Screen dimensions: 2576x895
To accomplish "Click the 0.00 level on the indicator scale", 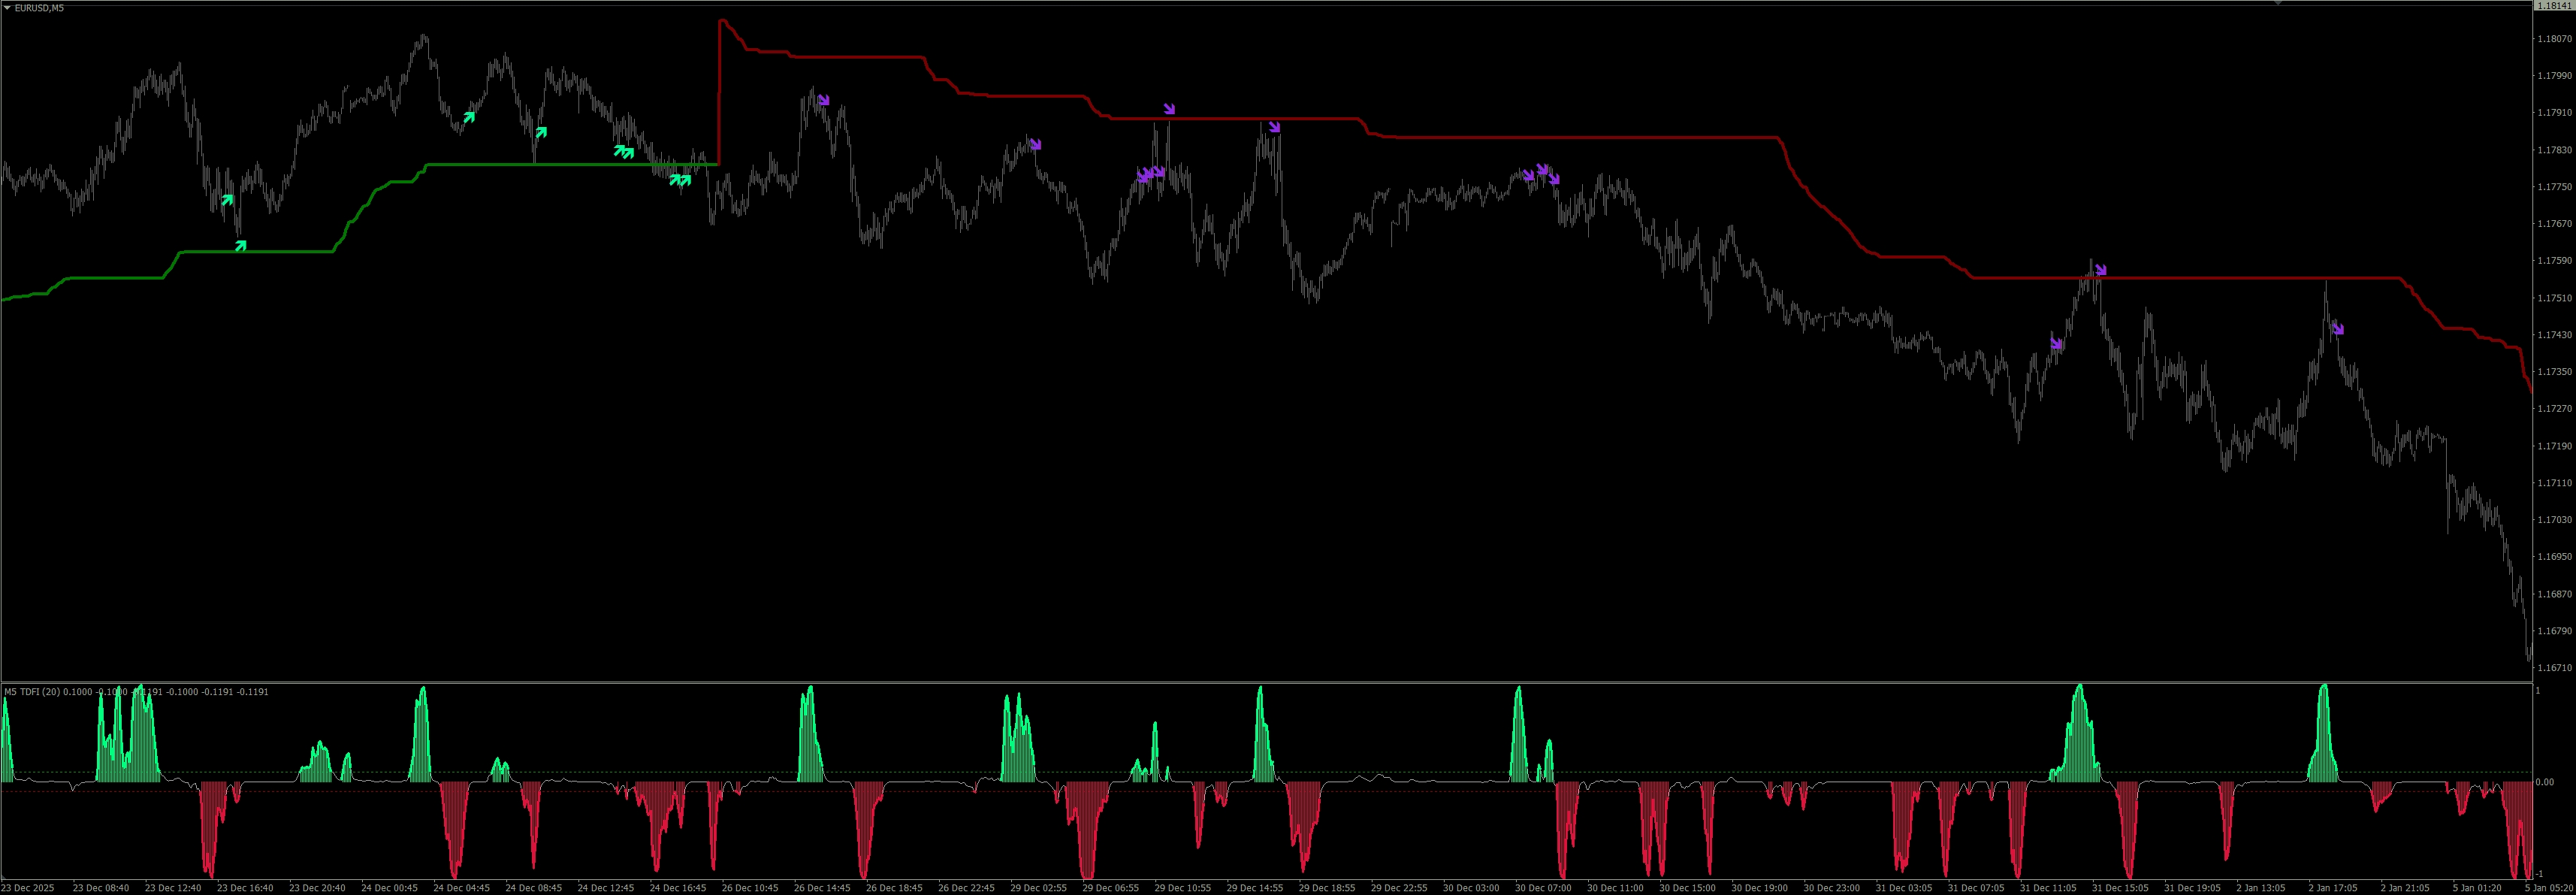I will [x=2546, y=782].
